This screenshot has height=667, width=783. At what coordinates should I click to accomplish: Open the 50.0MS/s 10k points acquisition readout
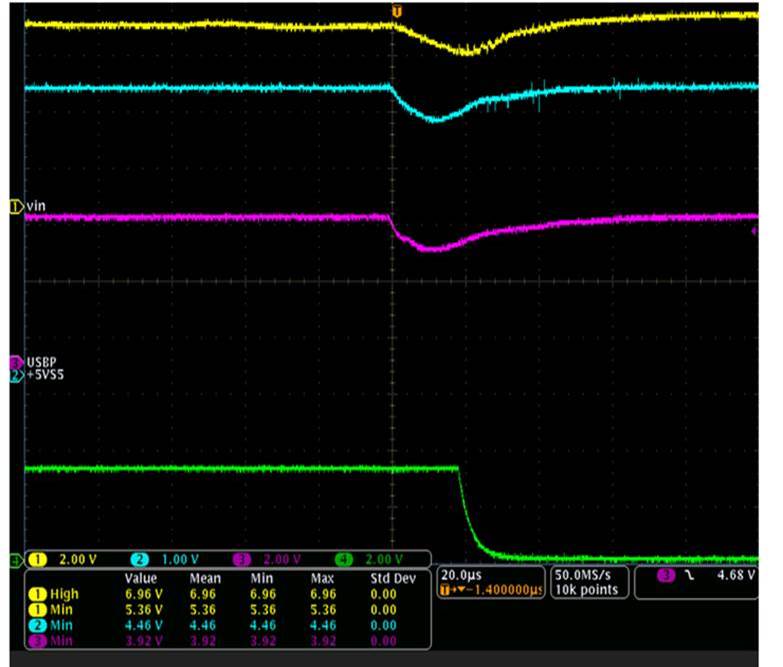[588, 582]
